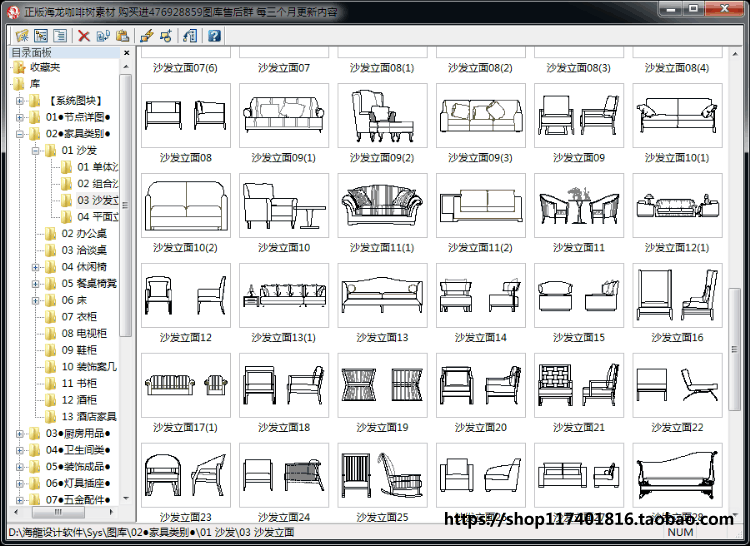
Task: Click the list view toolbar icon
Action: [60, 36]
